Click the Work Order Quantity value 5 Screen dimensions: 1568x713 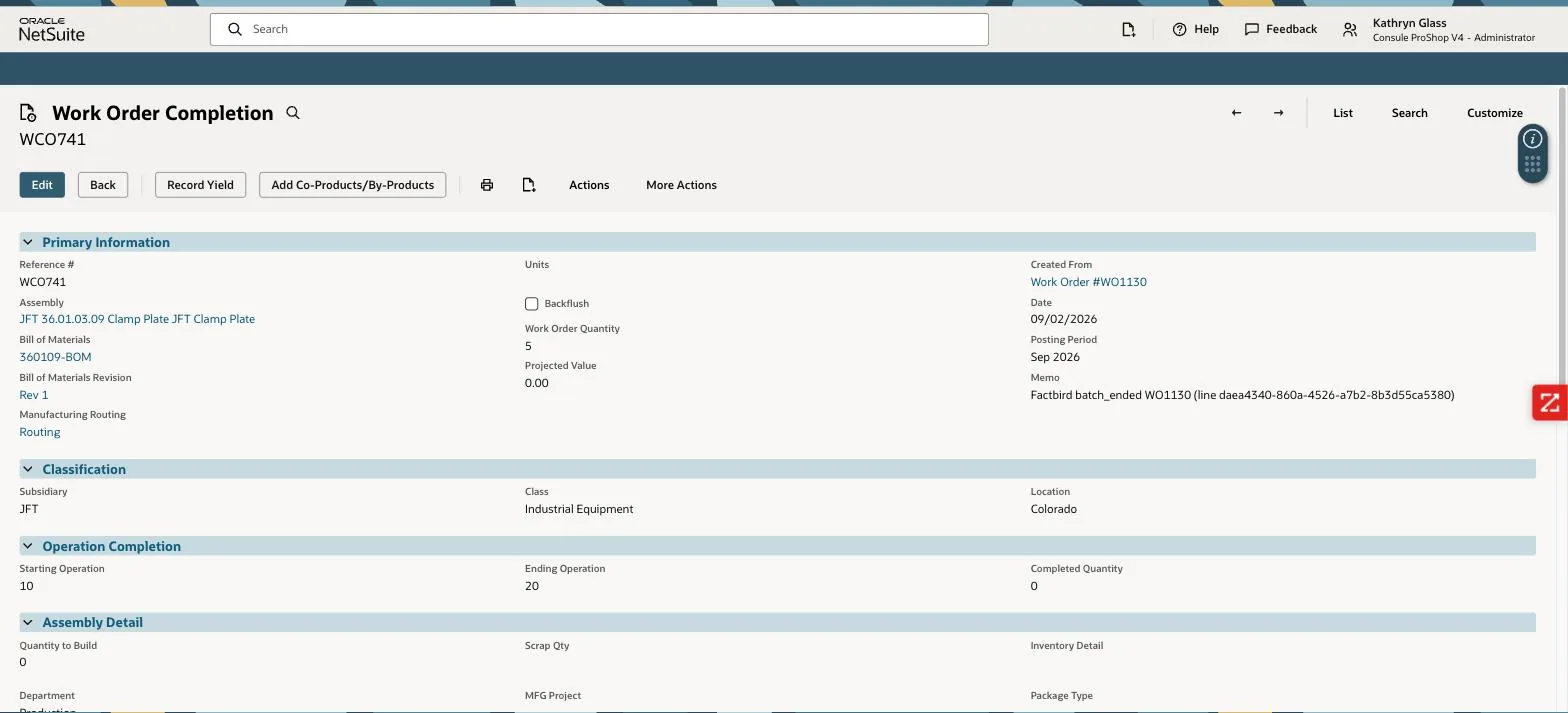coord(528,346)
